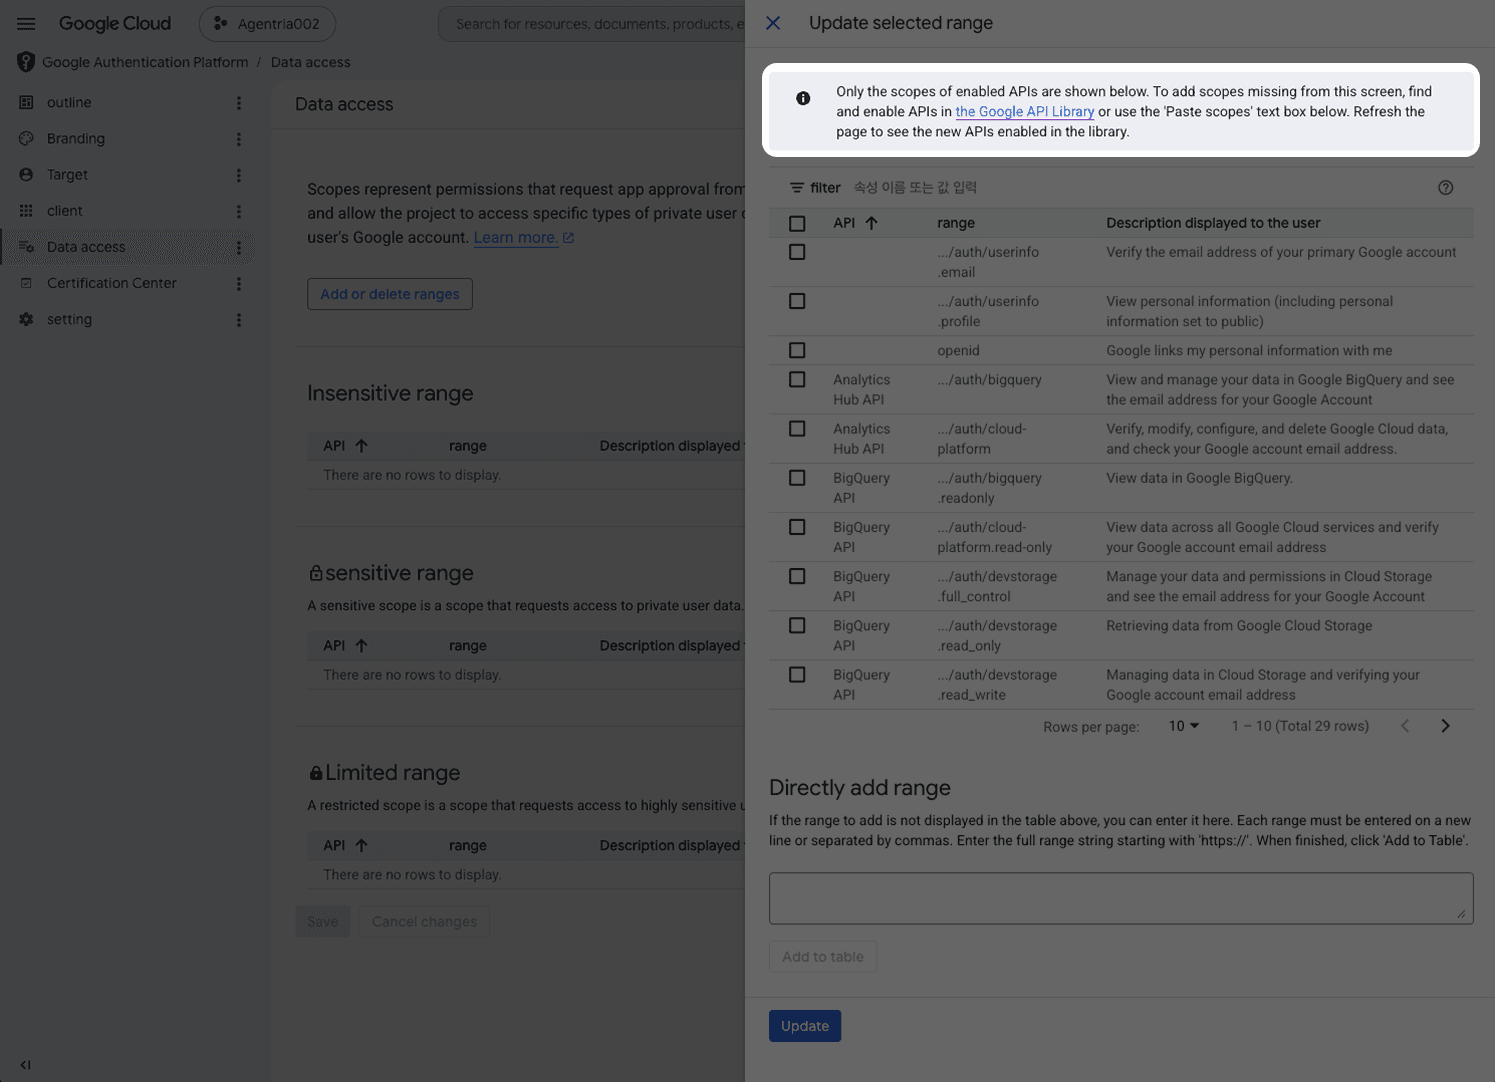Check the devstorage.read_only scope checkbox
Screen dimensions: 1495x1082
[x=797, y=626]
